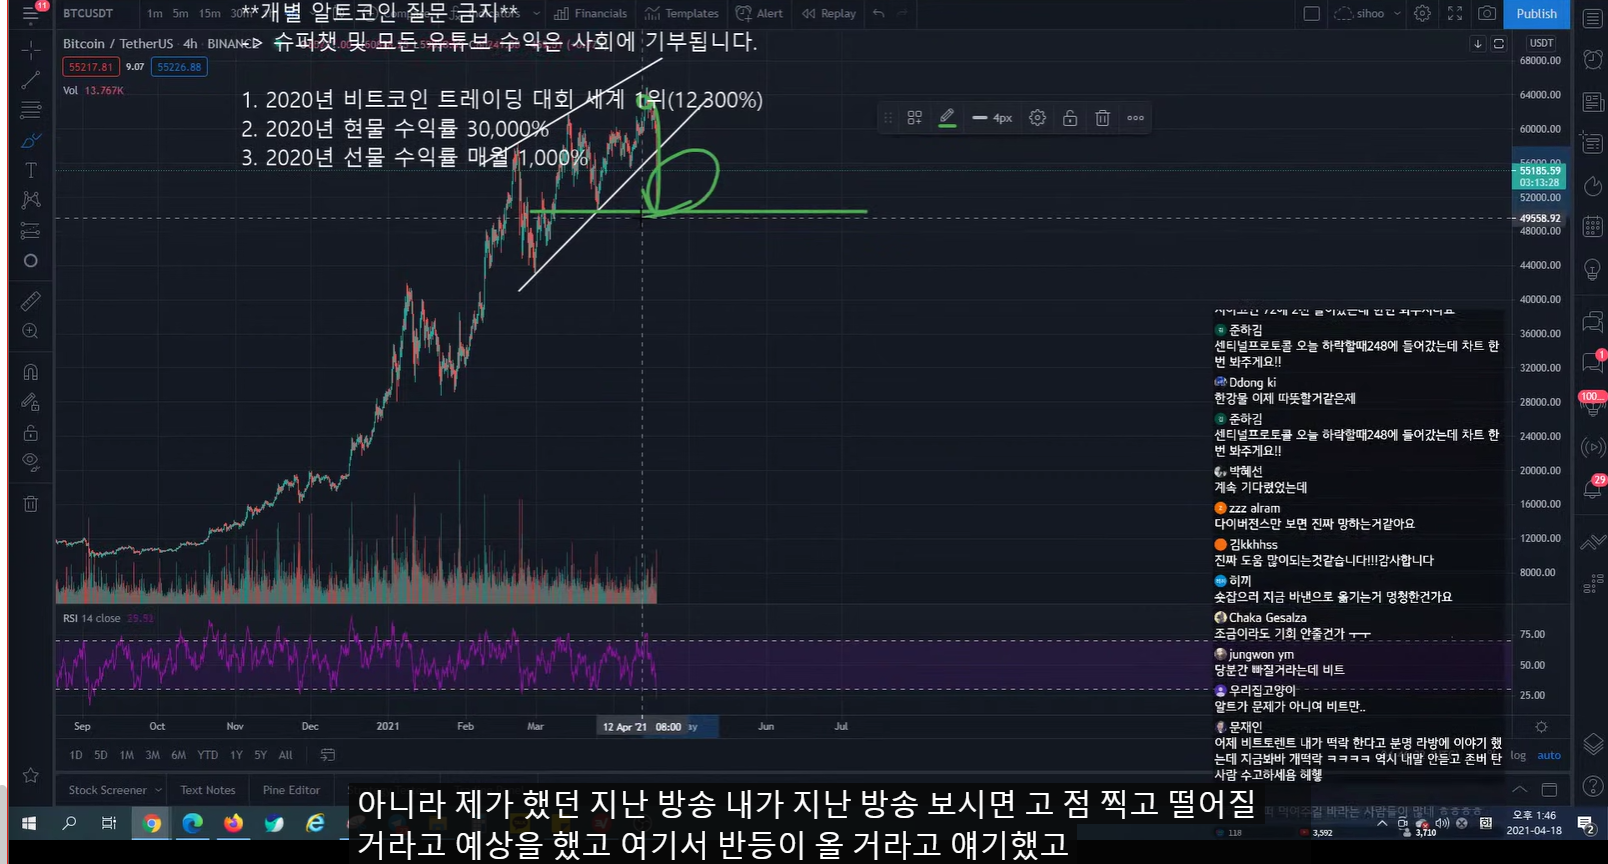This screenshot has height=864, width=1608.
Task: Open the News panel icon
Action: click(1592, 102)
